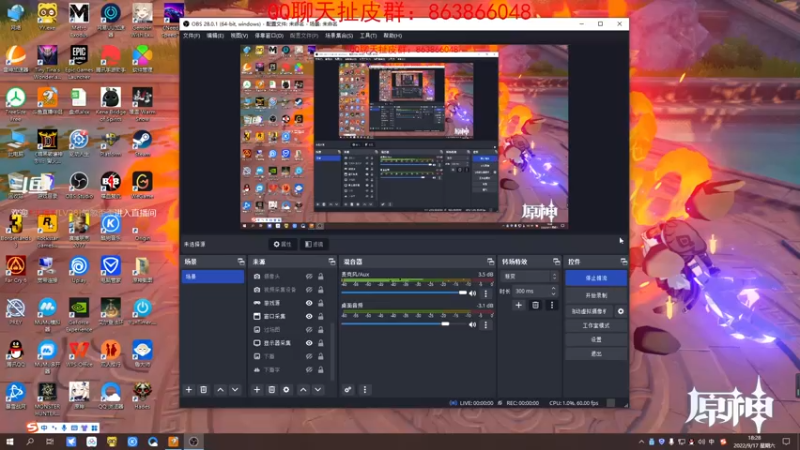
Task: Open the 场景集合(S) menu in OBS
Action: tap(339, 36)
